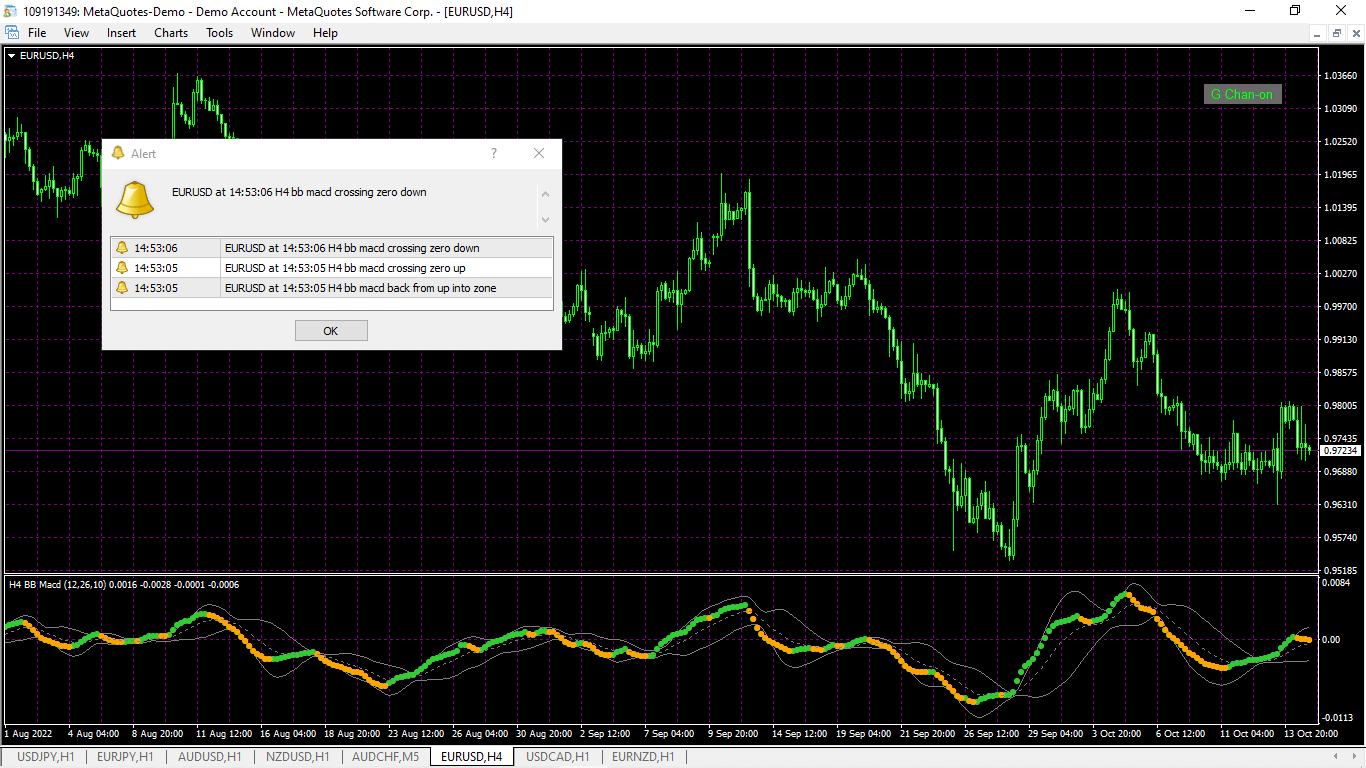Restore the chart child window in menu bar
Image resolution: width=1366 pixels, height=768 pixels.
click(x=1336, y=33)
